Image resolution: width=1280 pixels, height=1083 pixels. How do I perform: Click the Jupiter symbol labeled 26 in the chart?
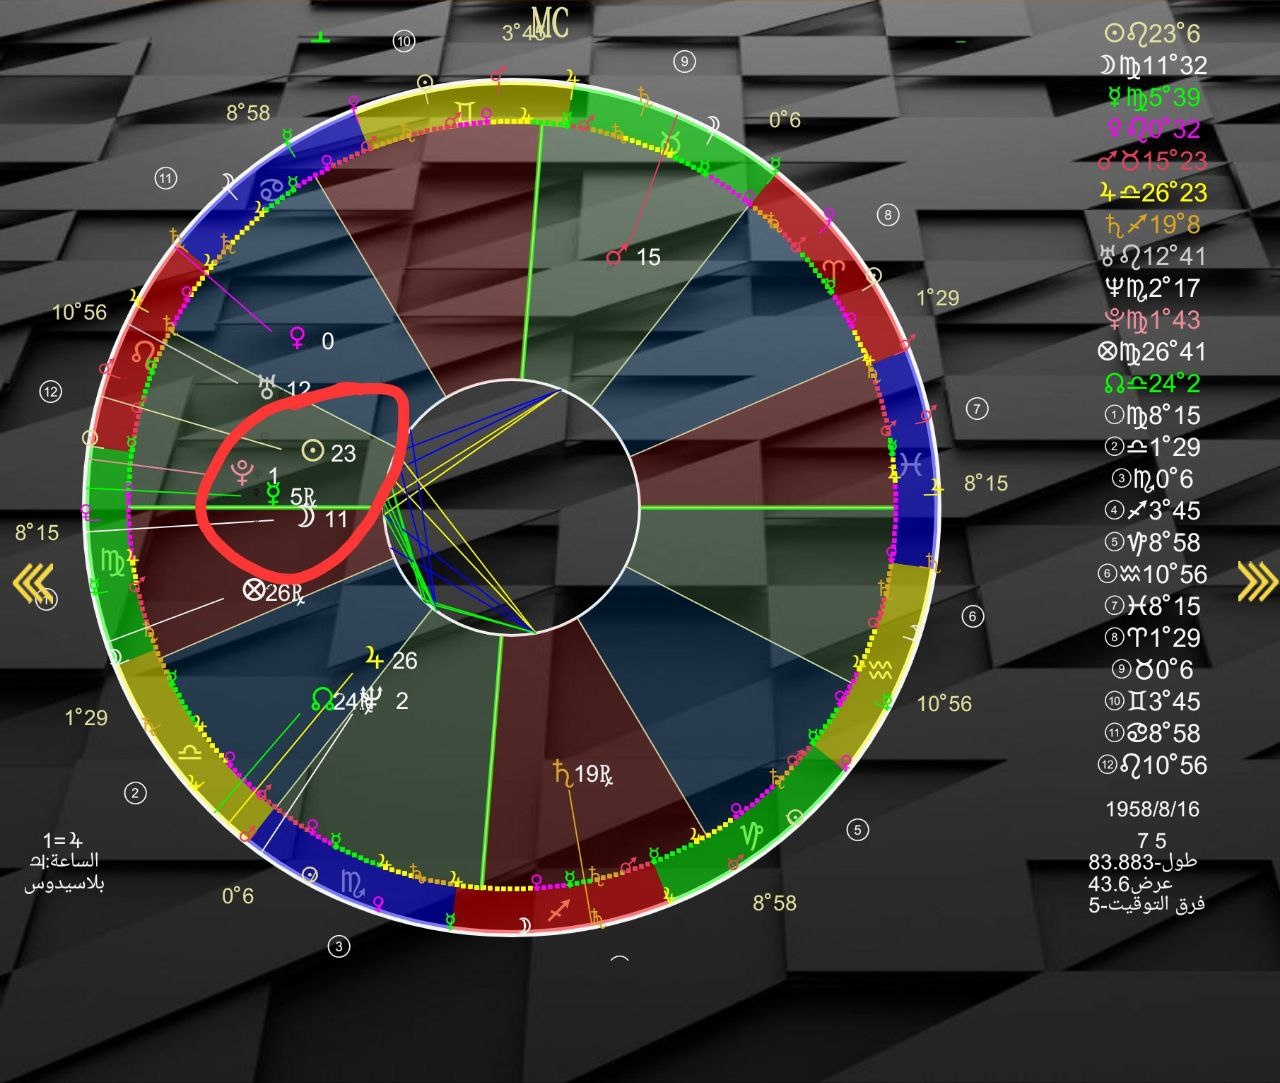pyautogui.click(x=374, y=660)
